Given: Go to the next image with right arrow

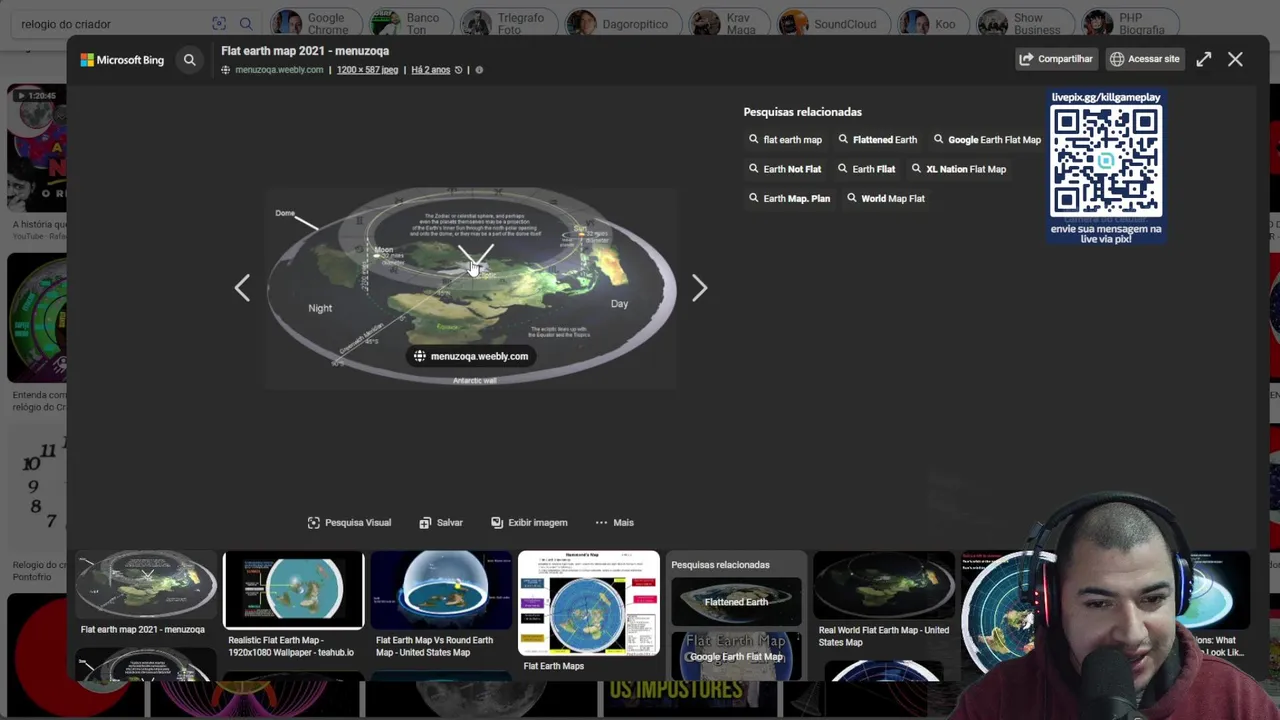Looking at the screenshot, I should (699, 288).
